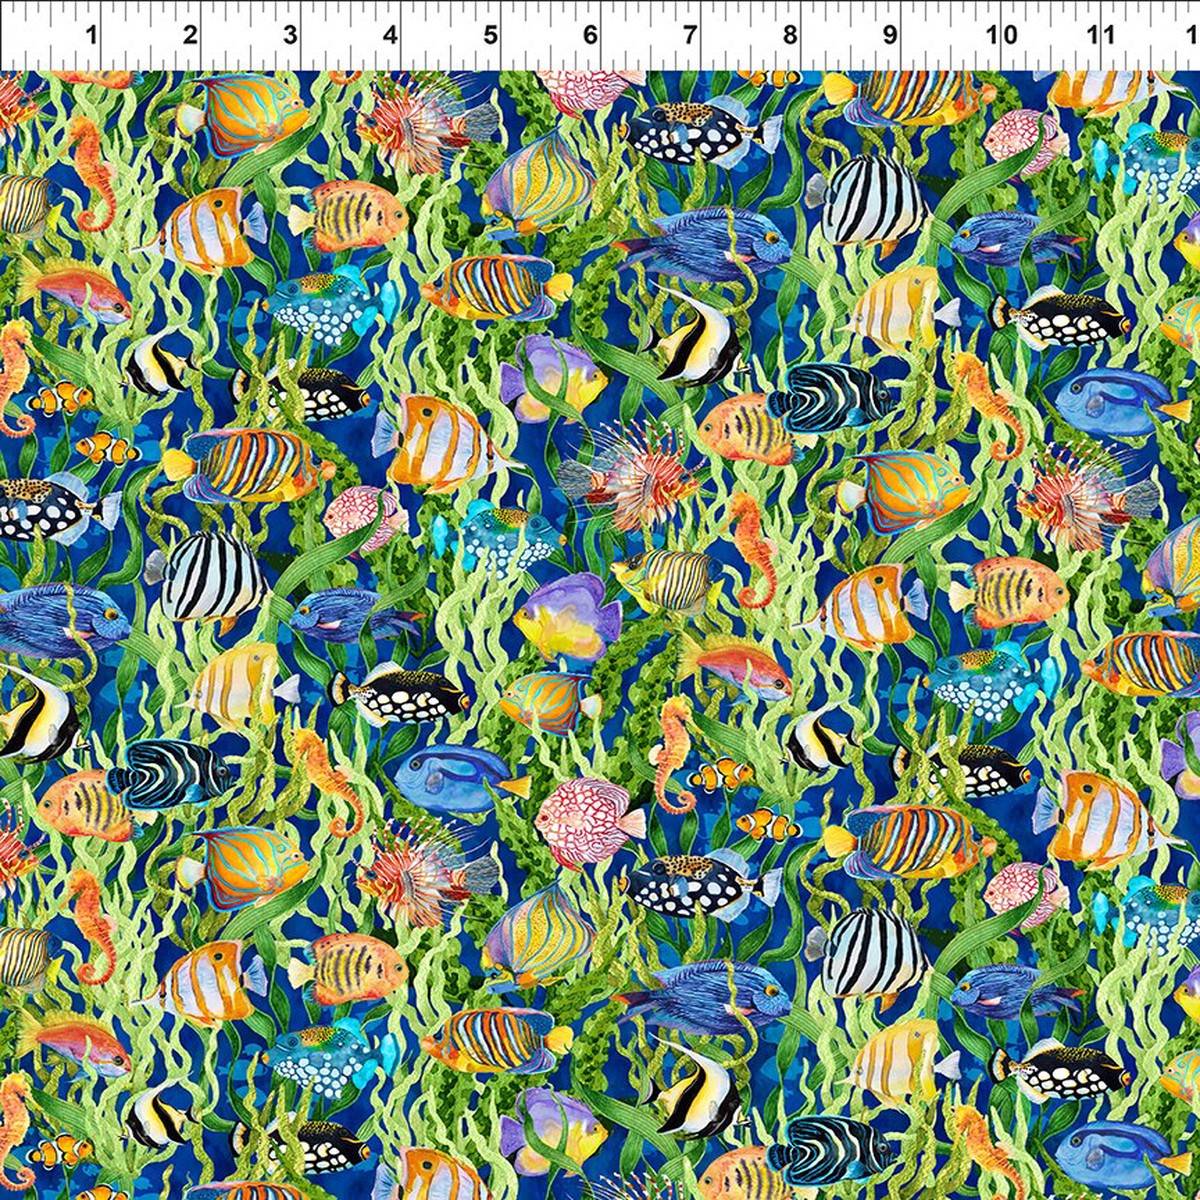Click the ruler number 8
This screenshot has width=1200, height=1200.
point(790,36)
